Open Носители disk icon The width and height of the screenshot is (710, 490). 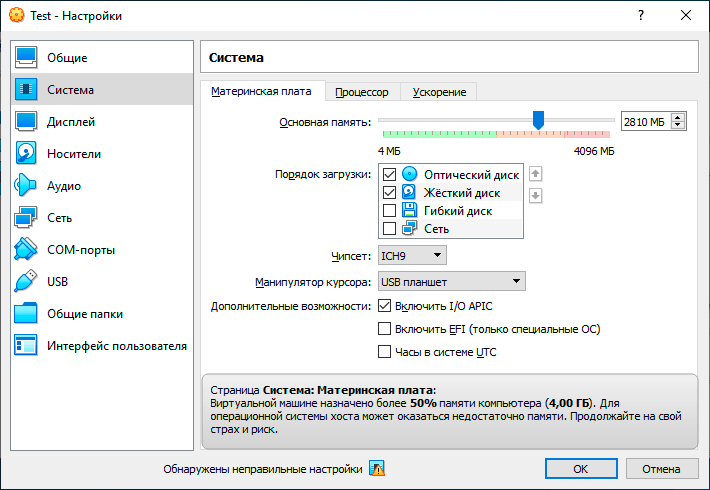click(x=26, y=154)
